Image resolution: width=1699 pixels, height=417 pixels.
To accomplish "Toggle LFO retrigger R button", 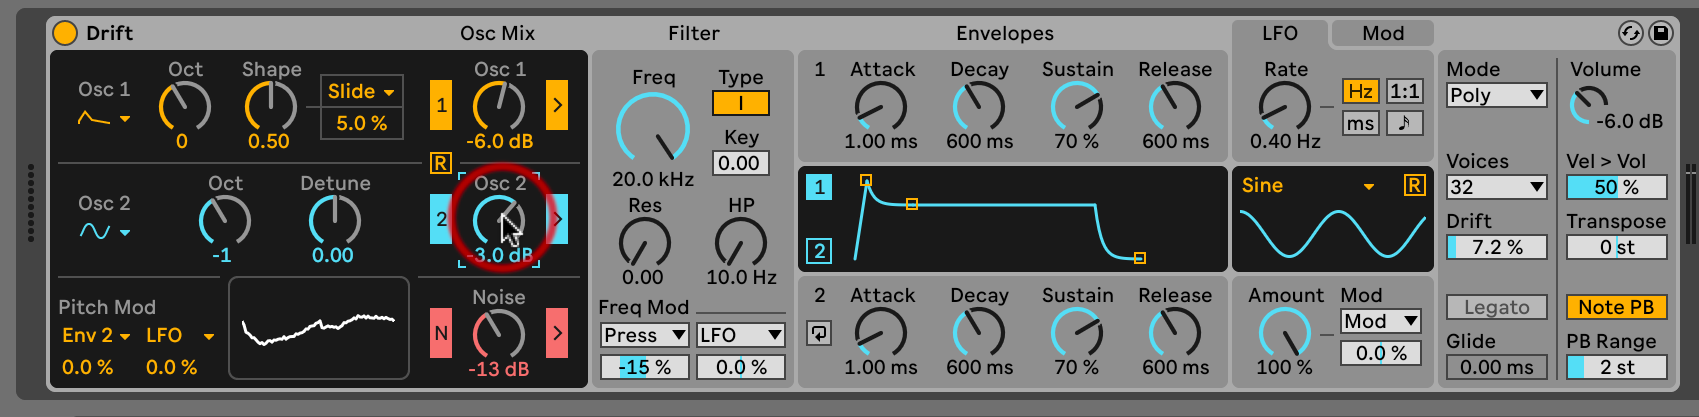I will (1414, 185).
